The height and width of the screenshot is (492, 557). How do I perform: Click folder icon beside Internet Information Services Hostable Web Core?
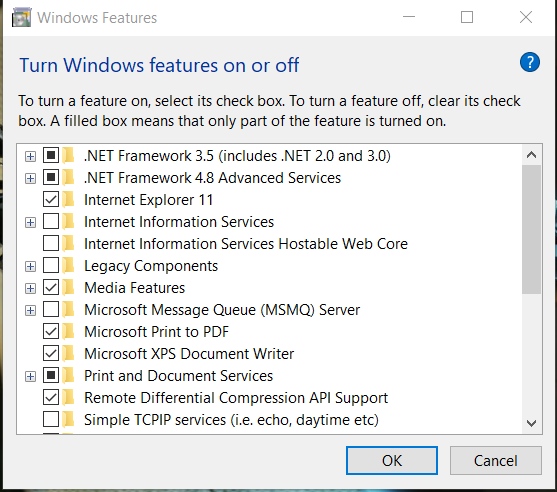[68, 243]
